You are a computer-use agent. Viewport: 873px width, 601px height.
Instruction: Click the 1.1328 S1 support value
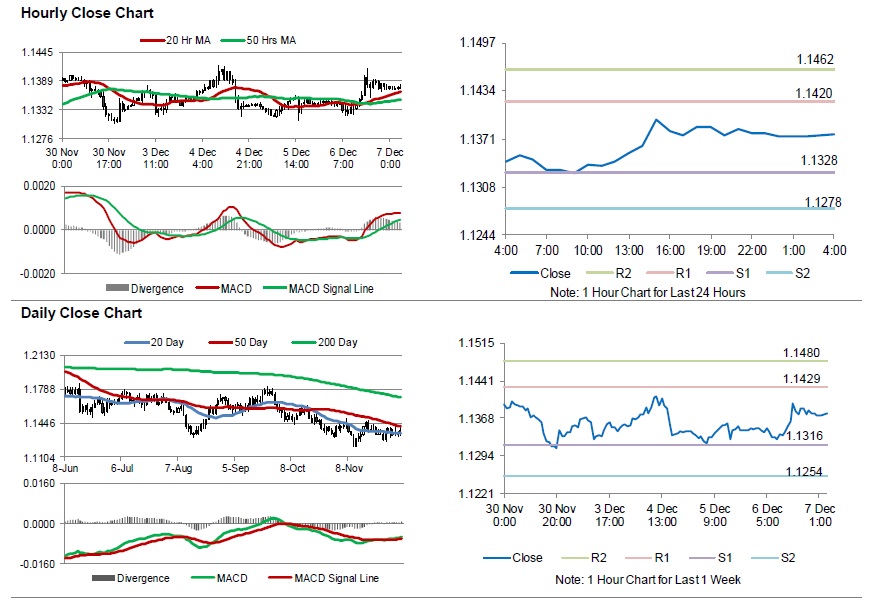click(819, 160)
